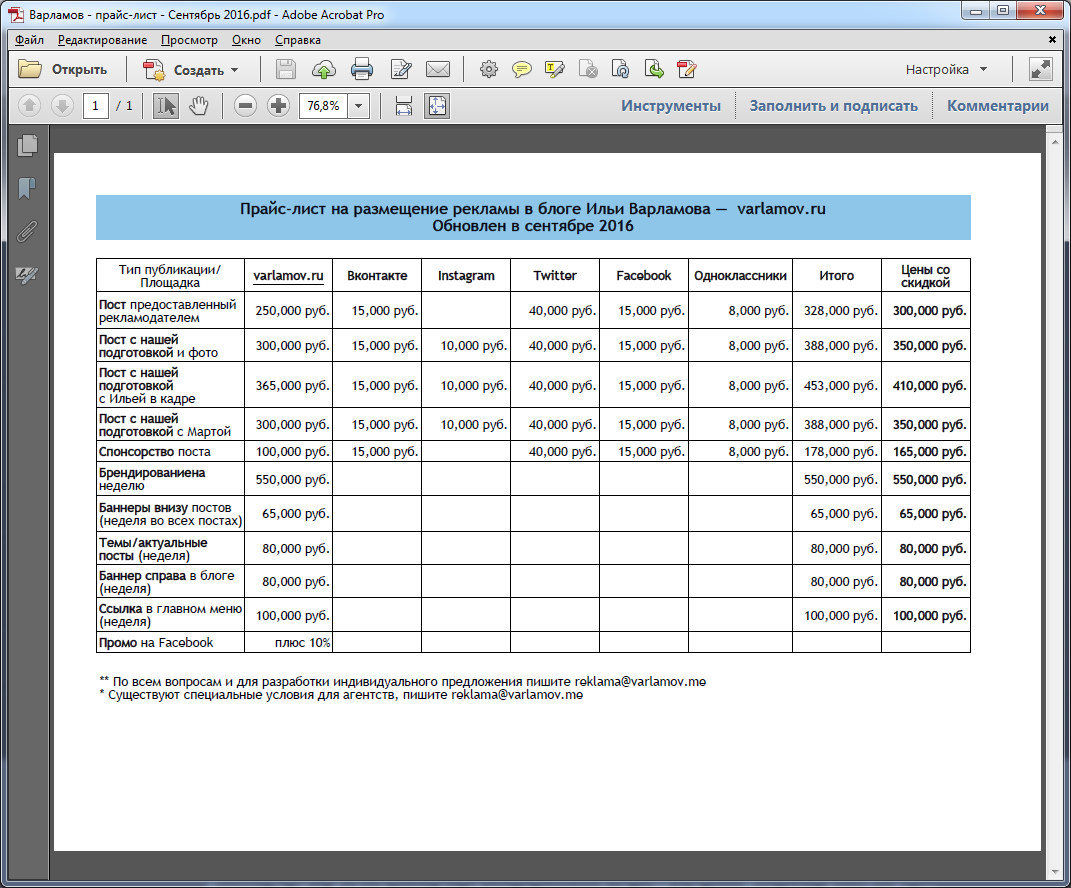Screen dimensions: 1071x888
Task: Select the Highlight text tool
Action: coord(555,70)
